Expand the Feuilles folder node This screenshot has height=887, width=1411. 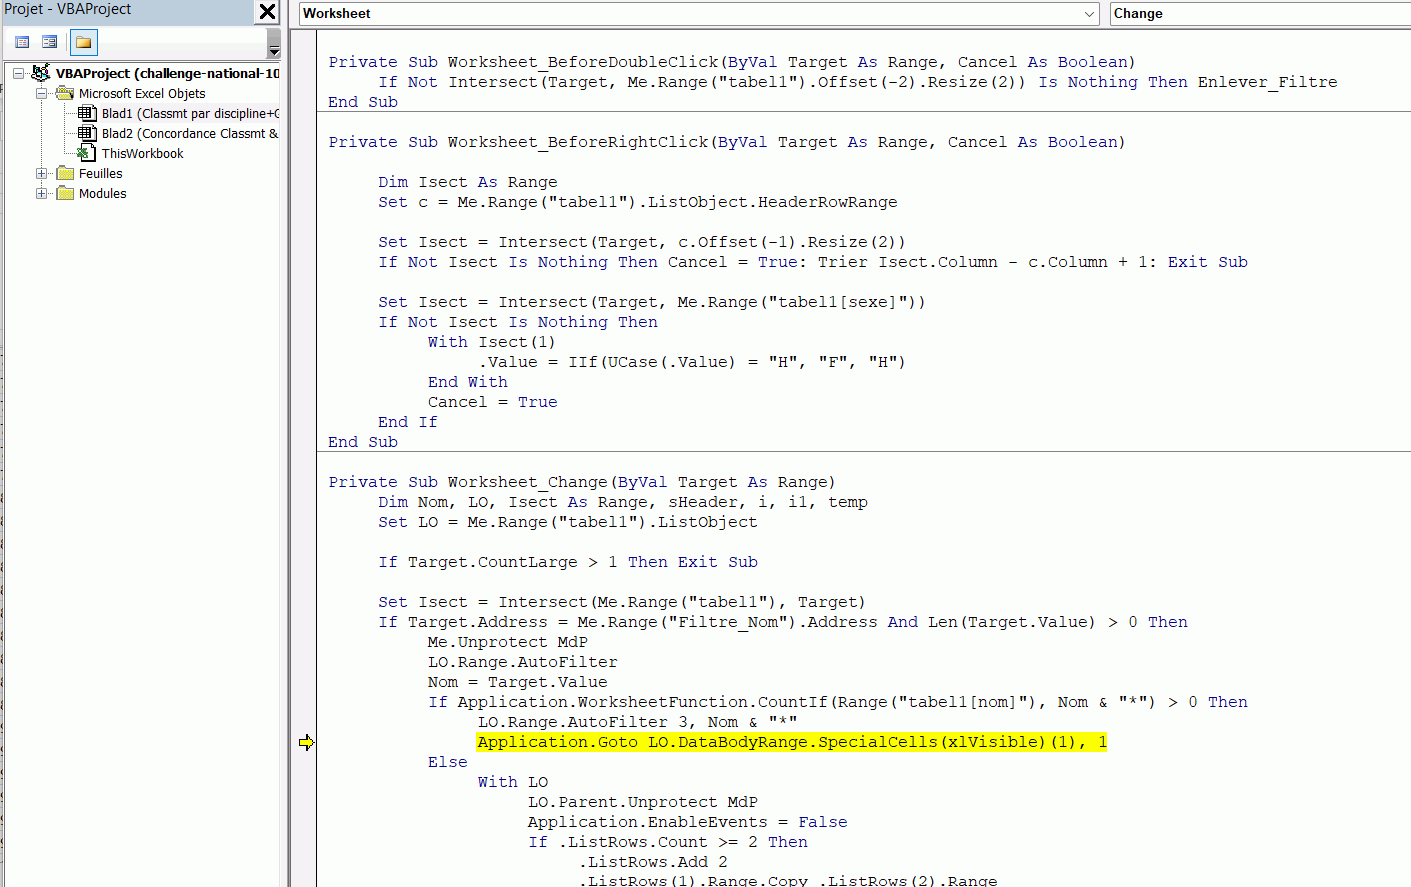click(41, 173)
